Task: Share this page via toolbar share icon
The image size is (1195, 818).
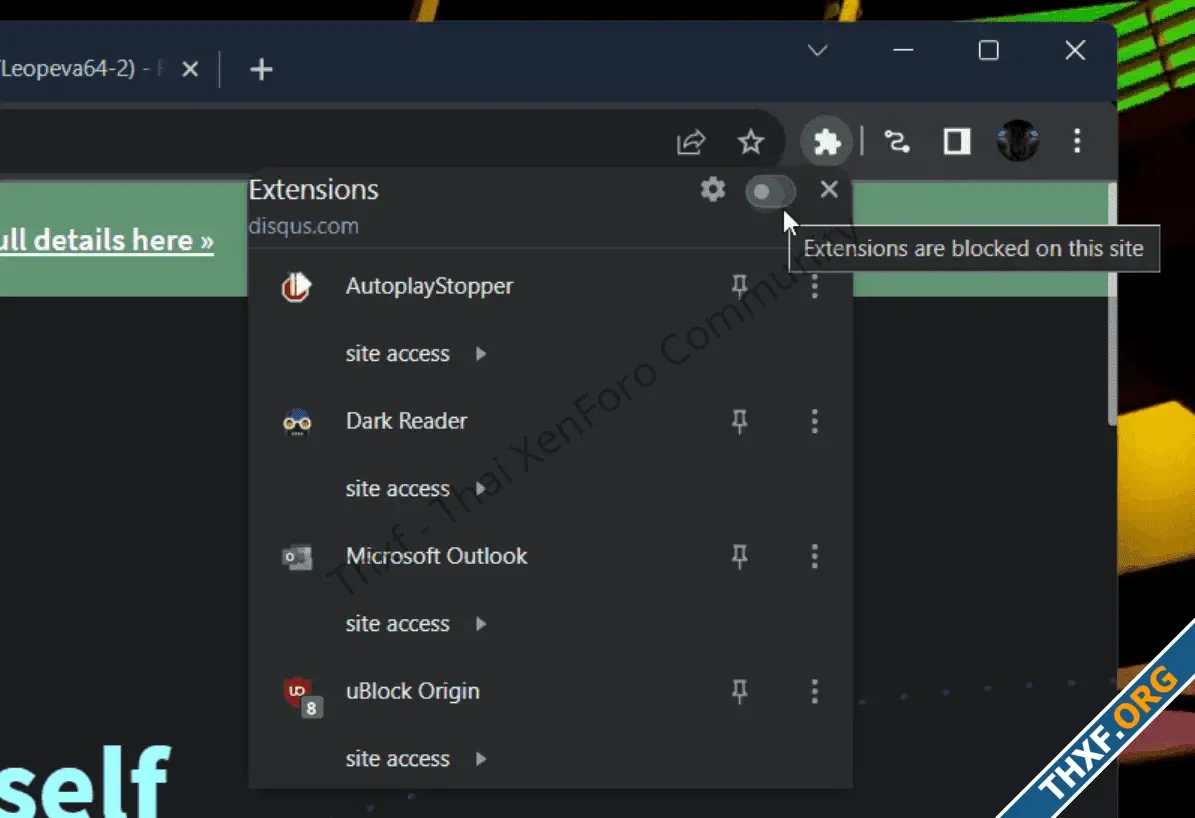Action: [x=690, y=142]
